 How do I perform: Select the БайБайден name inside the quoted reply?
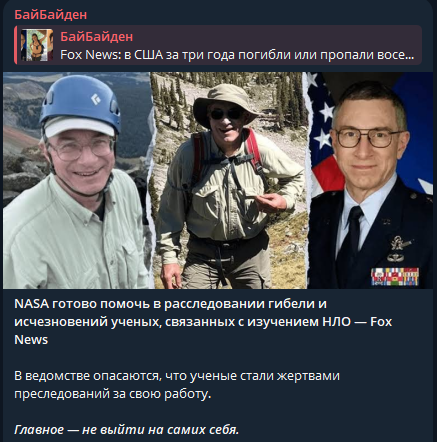pos(97,36)
